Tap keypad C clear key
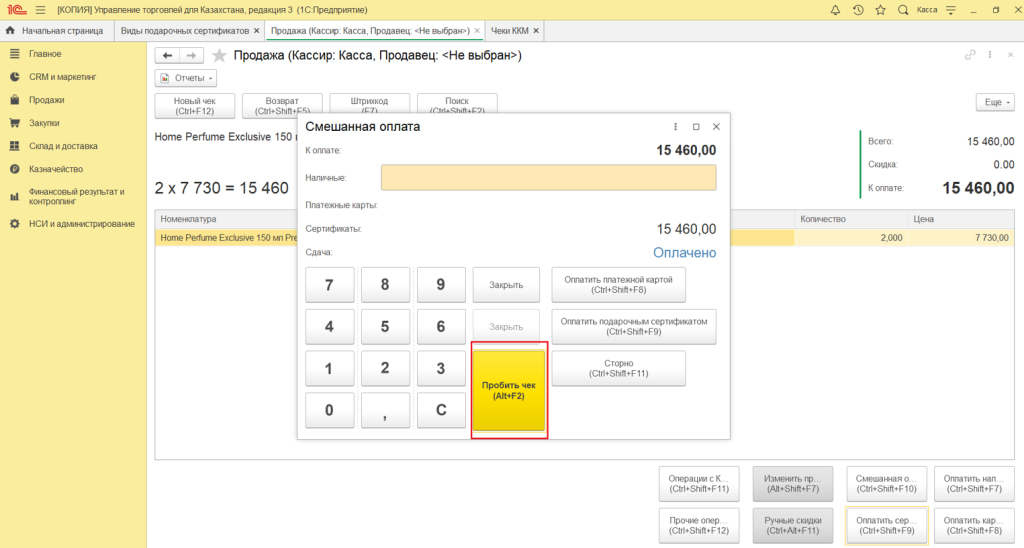1024x548 pixels. coord(441,410)
